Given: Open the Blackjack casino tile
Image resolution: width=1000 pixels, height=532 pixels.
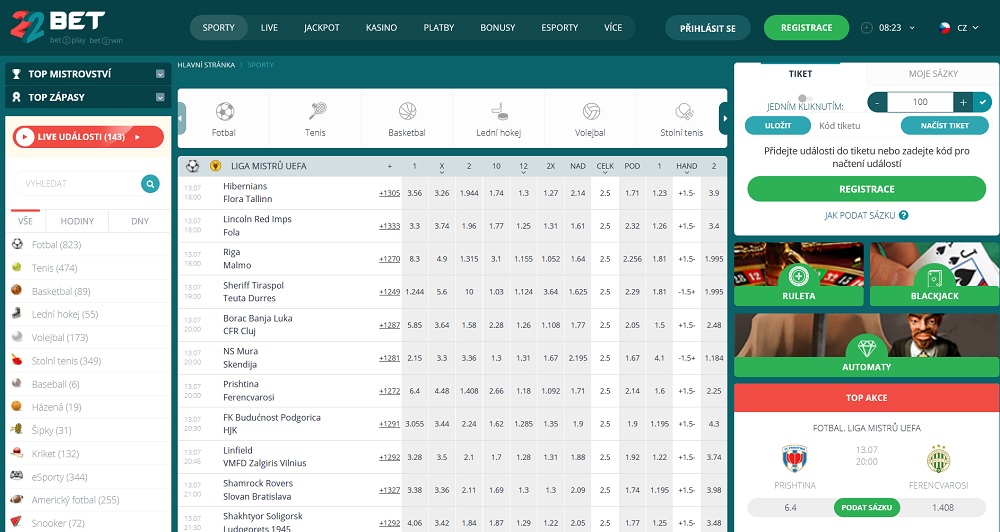Looking at the screenshot, I should tap(935, 274).
